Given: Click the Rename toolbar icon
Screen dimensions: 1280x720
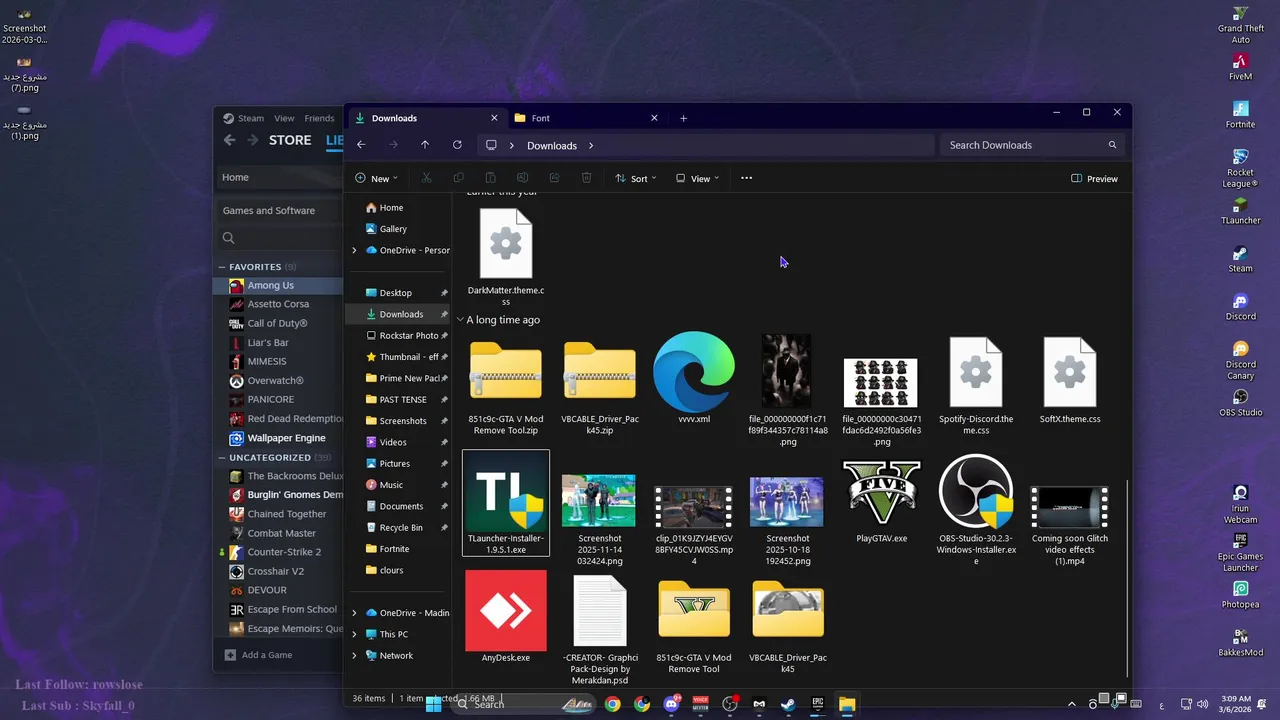Looking at the screenshot, I should 522,178.
